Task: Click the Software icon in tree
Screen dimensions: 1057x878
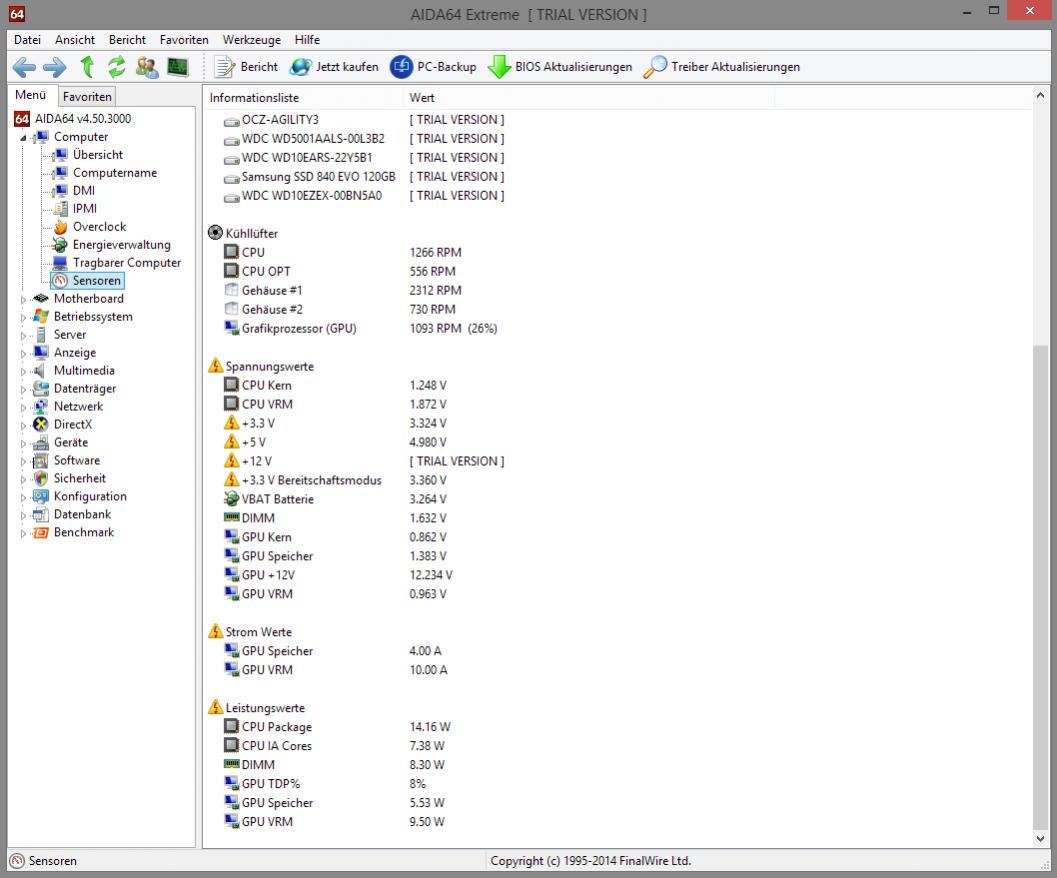Action: point(41,461)
